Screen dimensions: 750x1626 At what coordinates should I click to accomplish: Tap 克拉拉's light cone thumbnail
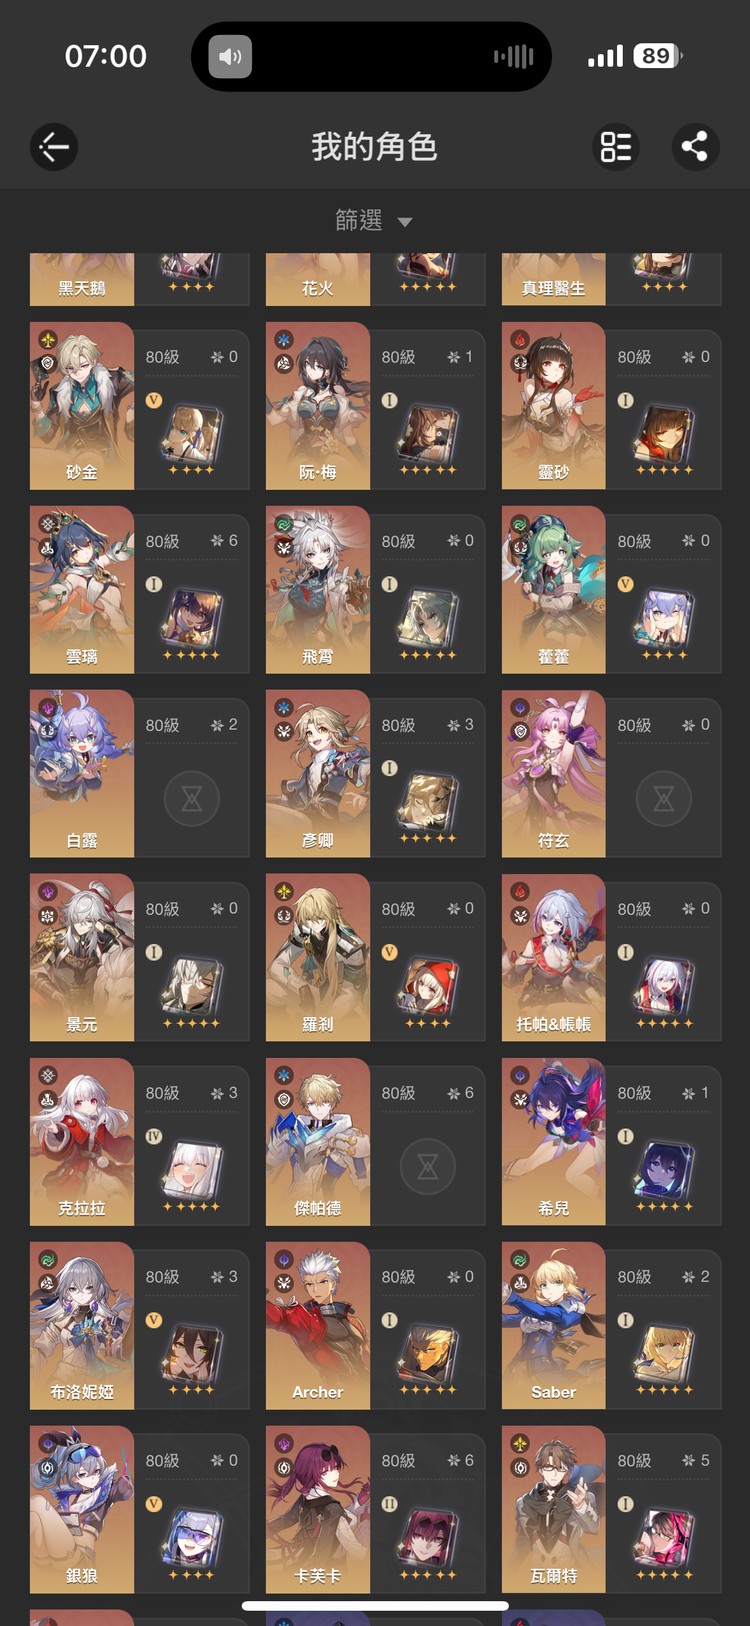[192, 1169]
